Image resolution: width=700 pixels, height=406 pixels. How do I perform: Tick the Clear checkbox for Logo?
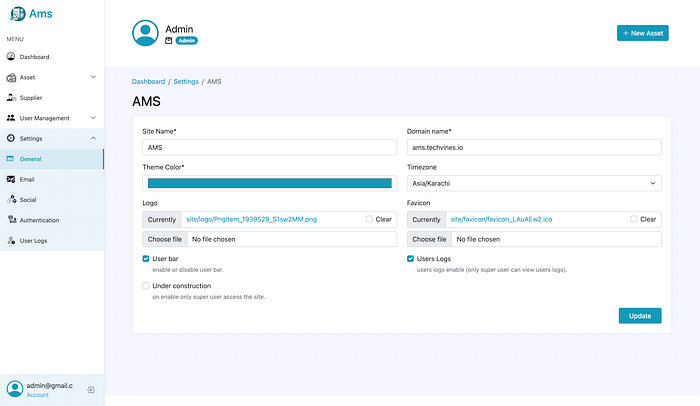coord(369,219)
